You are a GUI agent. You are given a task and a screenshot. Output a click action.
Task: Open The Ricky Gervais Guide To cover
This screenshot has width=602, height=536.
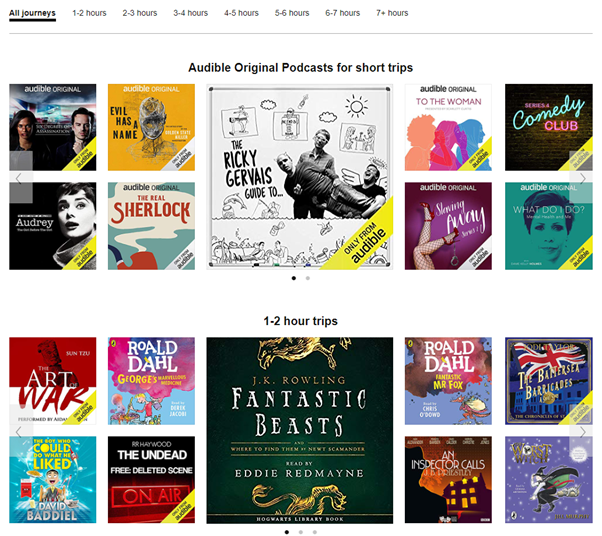299,177
